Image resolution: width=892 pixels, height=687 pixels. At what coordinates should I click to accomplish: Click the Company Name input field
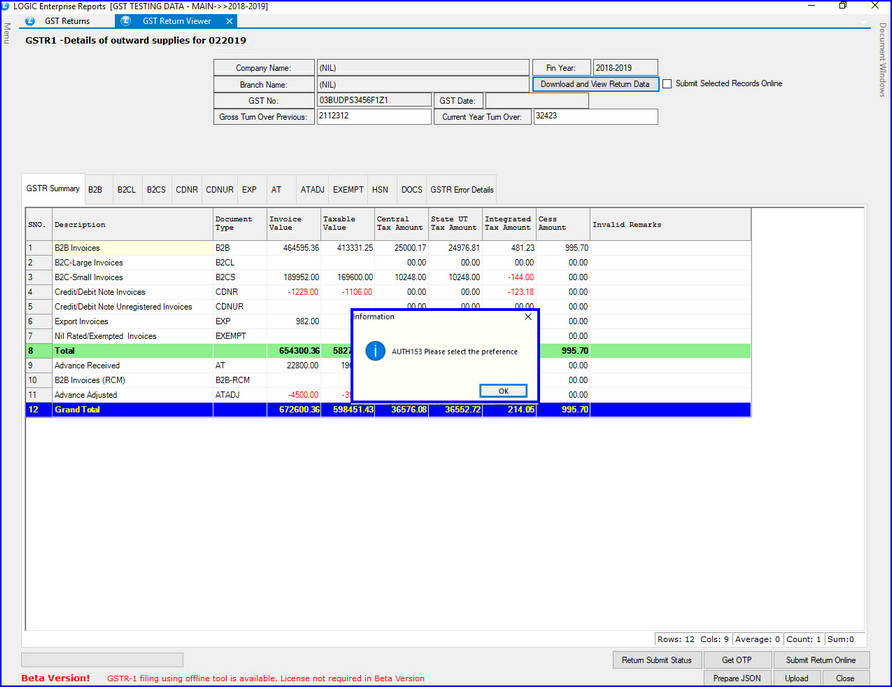pyautogui.click(x=423, y=68)
